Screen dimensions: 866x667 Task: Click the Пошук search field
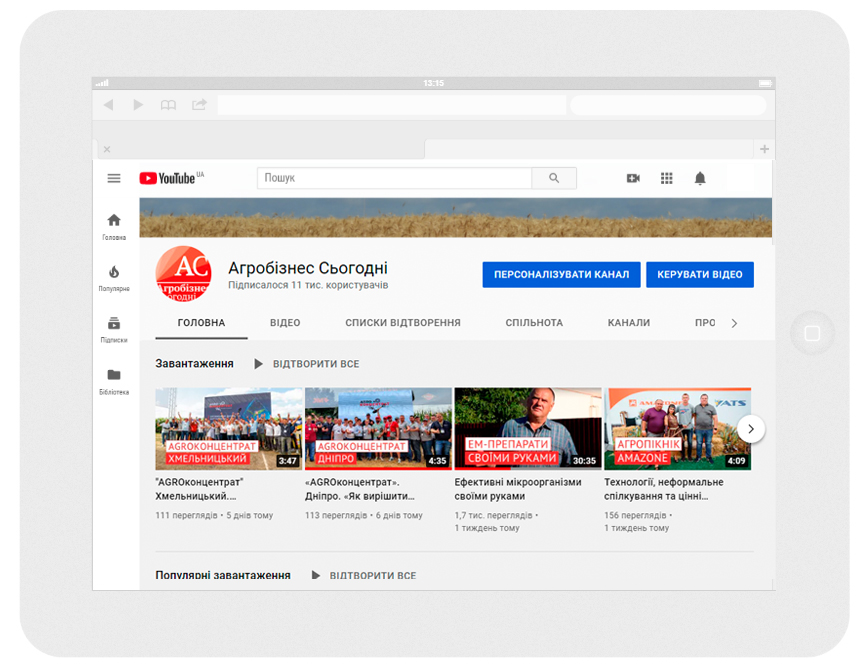394,178
